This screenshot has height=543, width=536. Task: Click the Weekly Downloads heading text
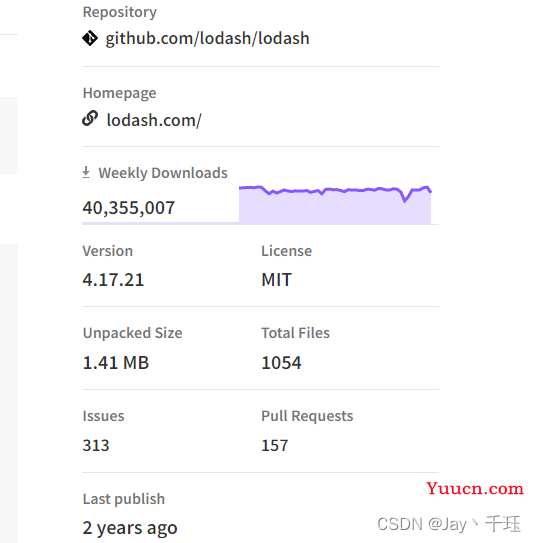point(163,173)
